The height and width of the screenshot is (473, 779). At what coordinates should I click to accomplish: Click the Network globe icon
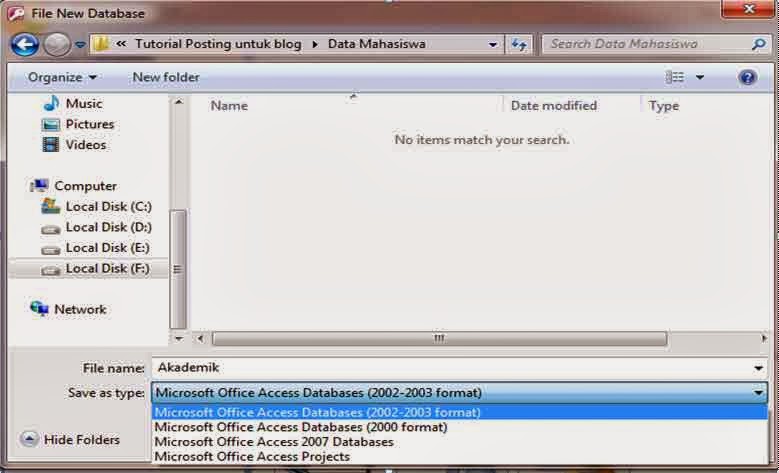(x=39, y=308)
